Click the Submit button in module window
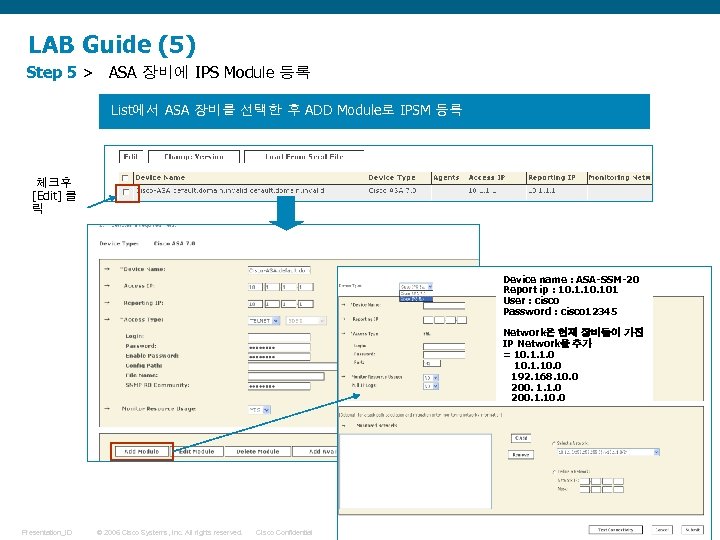This screenshot has width=720, height=540. [x=692, y=530]
